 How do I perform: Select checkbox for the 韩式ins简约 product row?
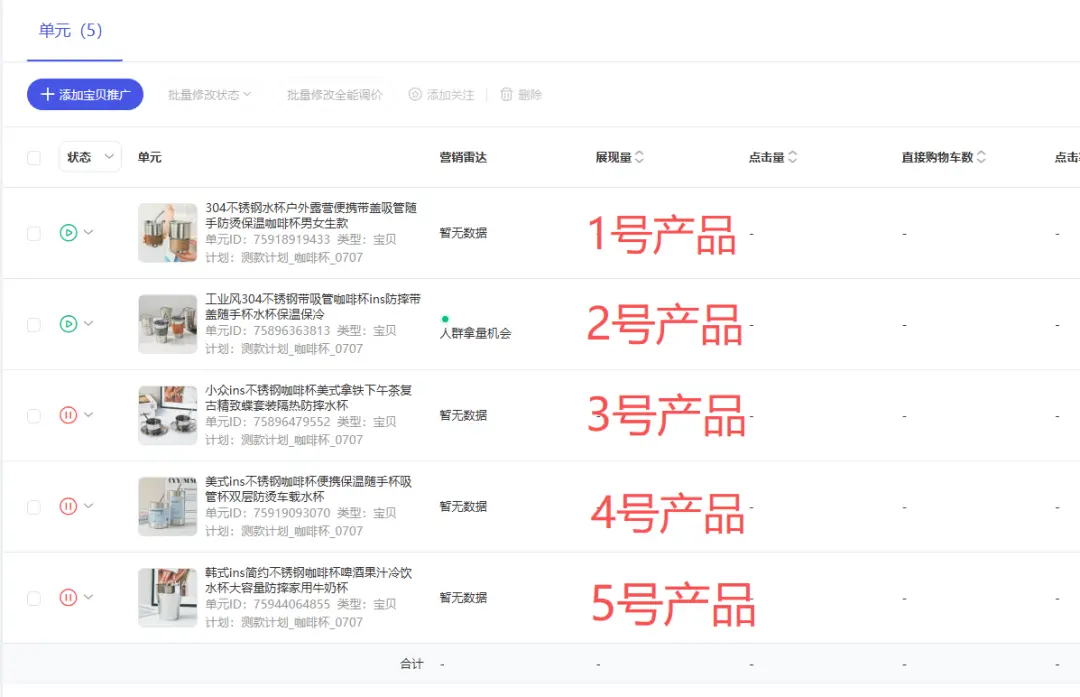(34, 597)
